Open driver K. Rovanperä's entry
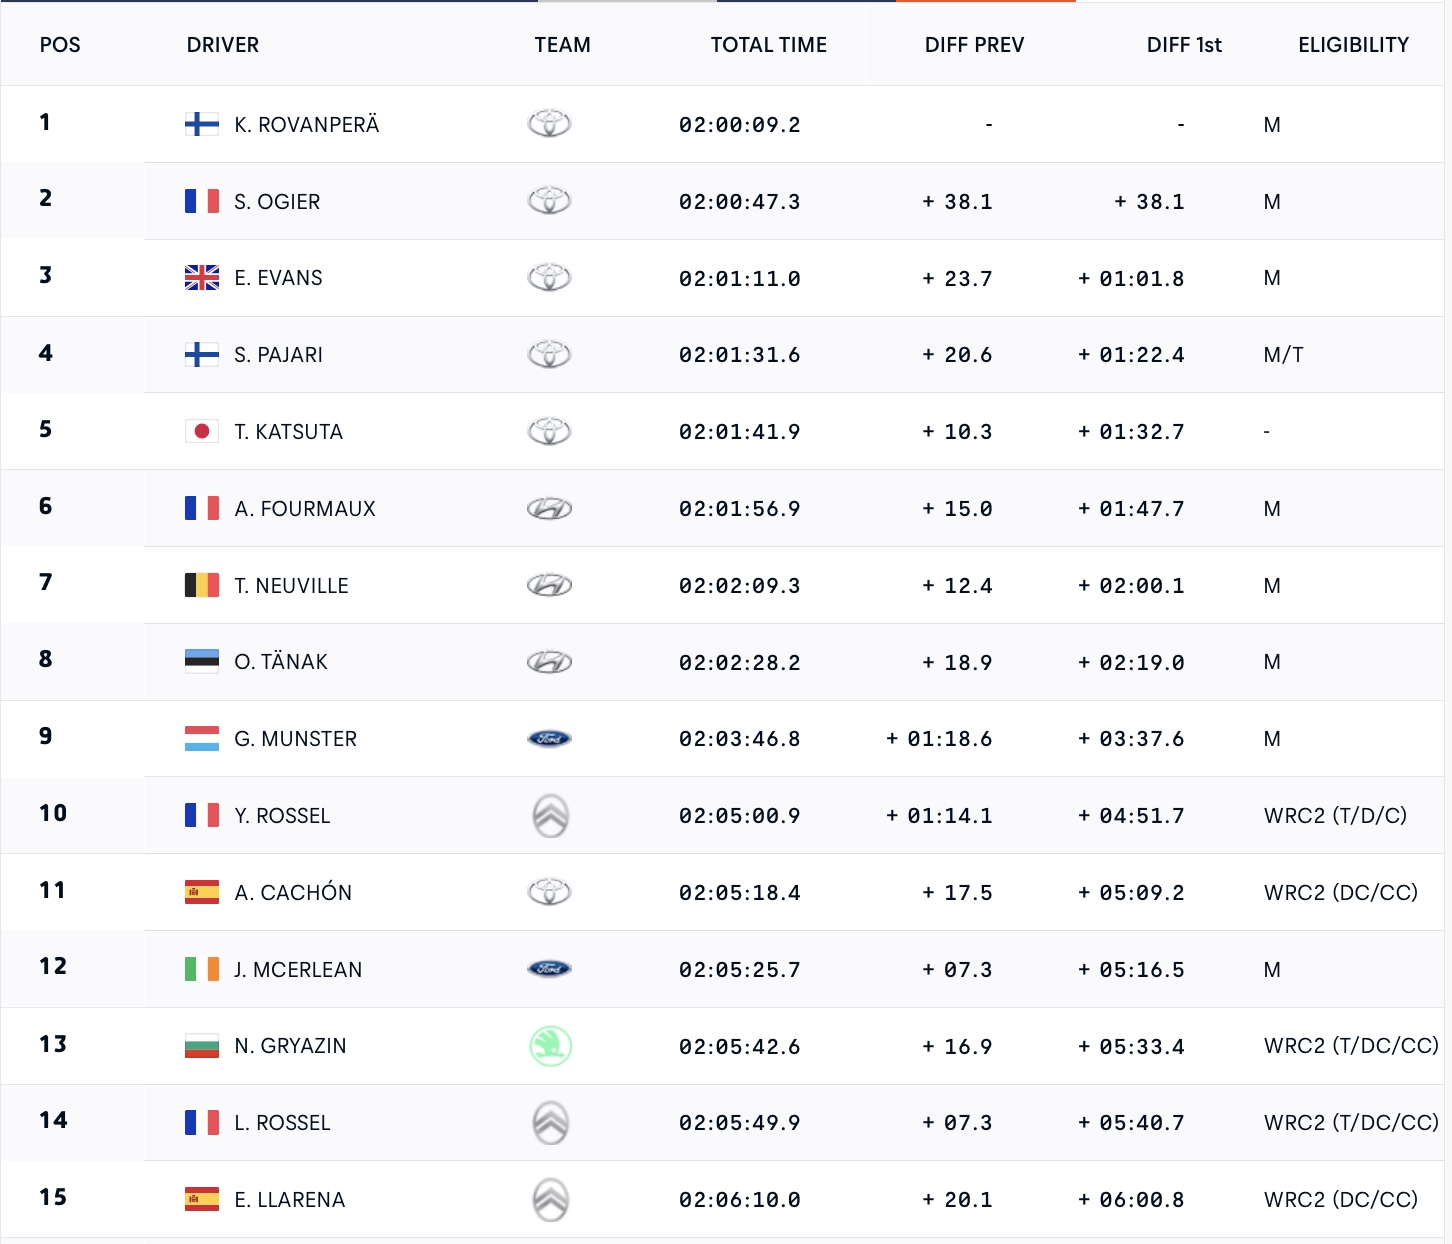The height and width of the screenshot is (1244, 1452). click(x=306, y=125)
